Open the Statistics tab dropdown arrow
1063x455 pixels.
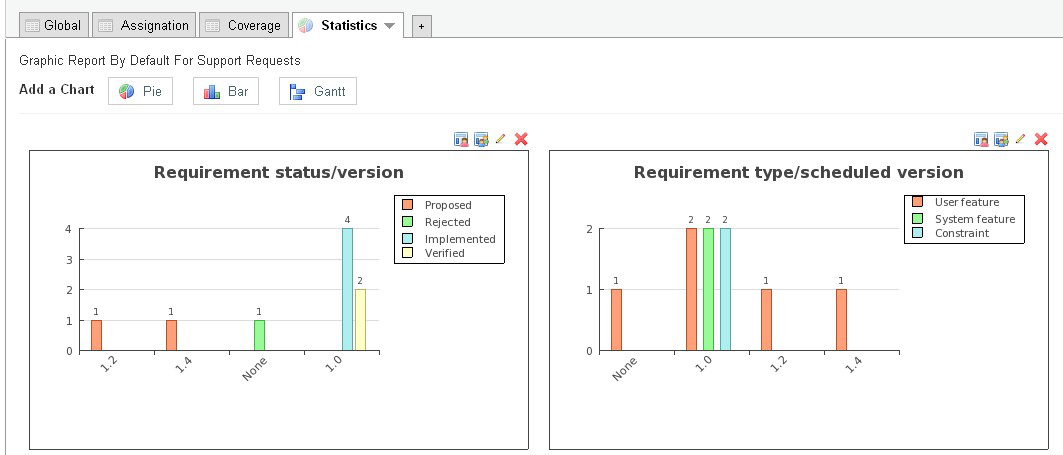tap(389, 26)
